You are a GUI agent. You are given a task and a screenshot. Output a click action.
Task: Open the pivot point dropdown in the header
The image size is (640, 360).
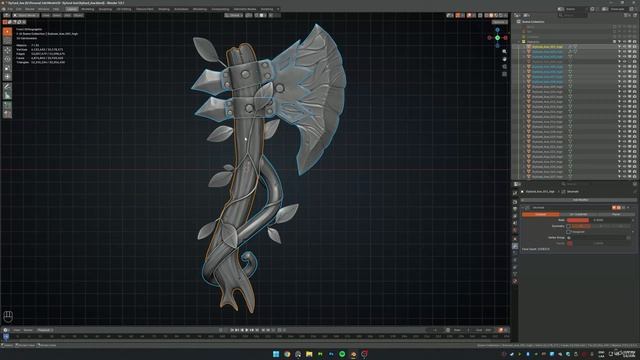click(249, 16)
